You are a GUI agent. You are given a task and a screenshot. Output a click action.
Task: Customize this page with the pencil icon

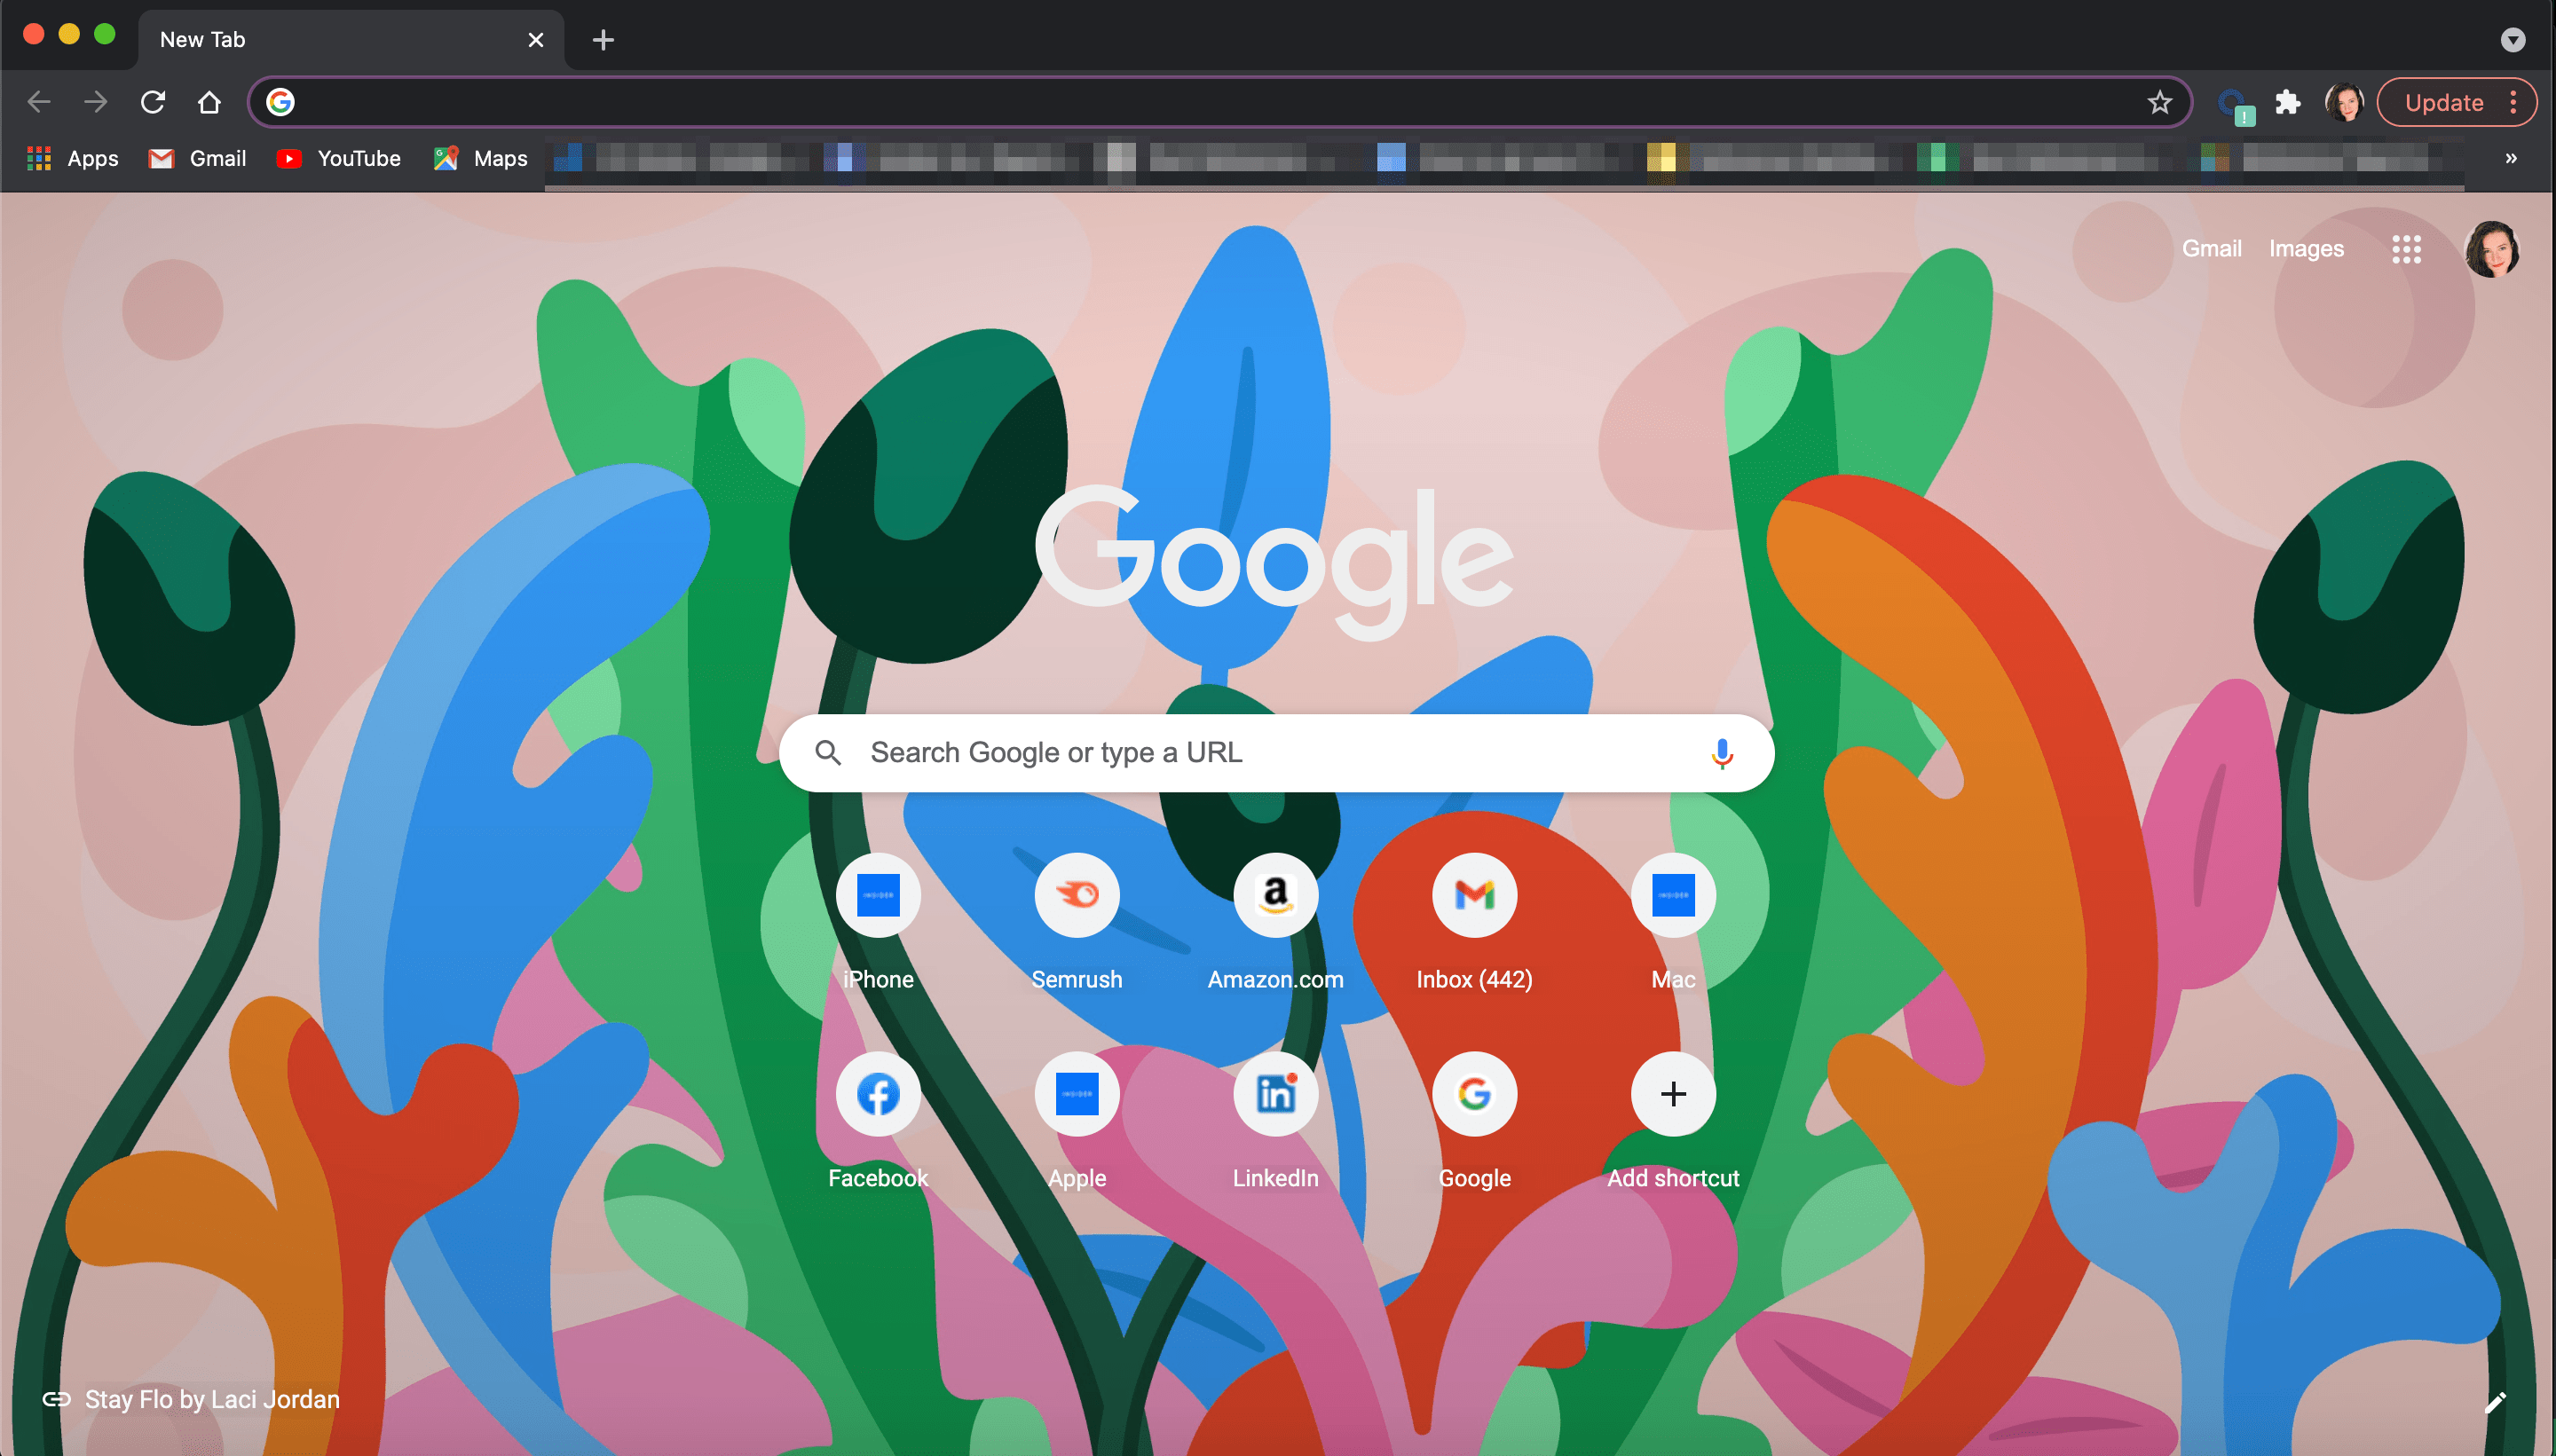point(2496,1402)
